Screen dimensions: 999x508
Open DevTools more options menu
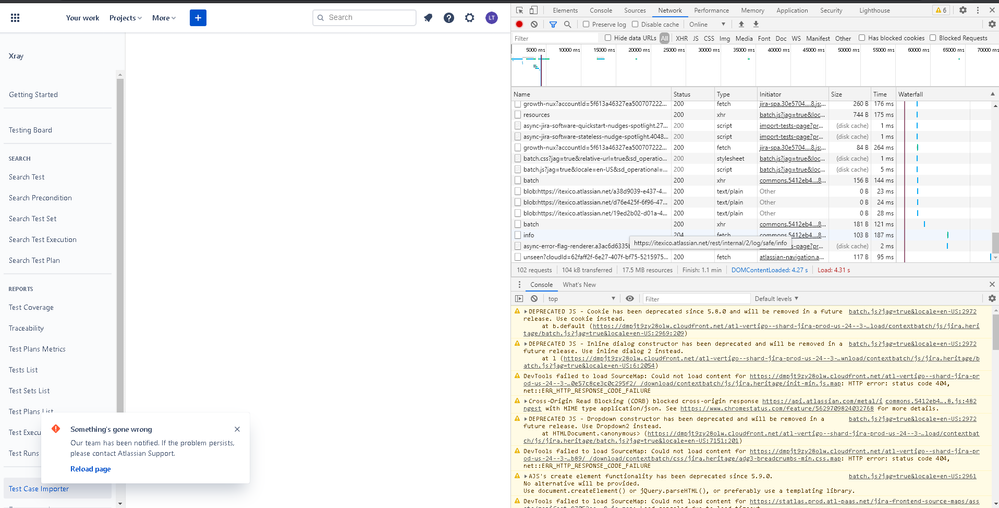pos(977,10)
